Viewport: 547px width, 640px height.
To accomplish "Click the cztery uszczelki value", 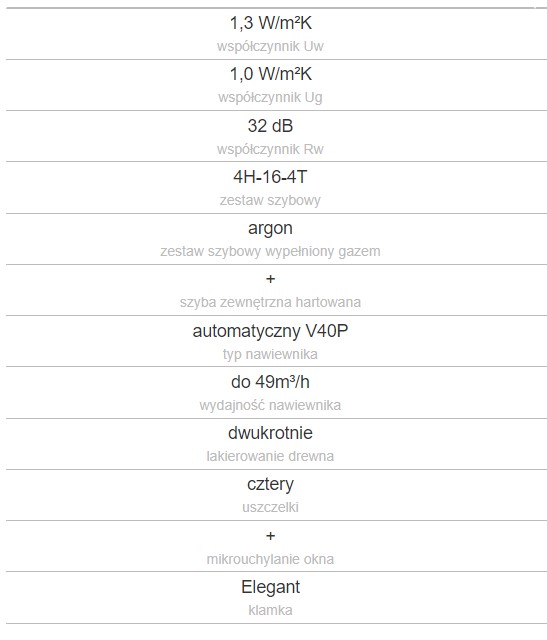I will (x=270, y=484).
